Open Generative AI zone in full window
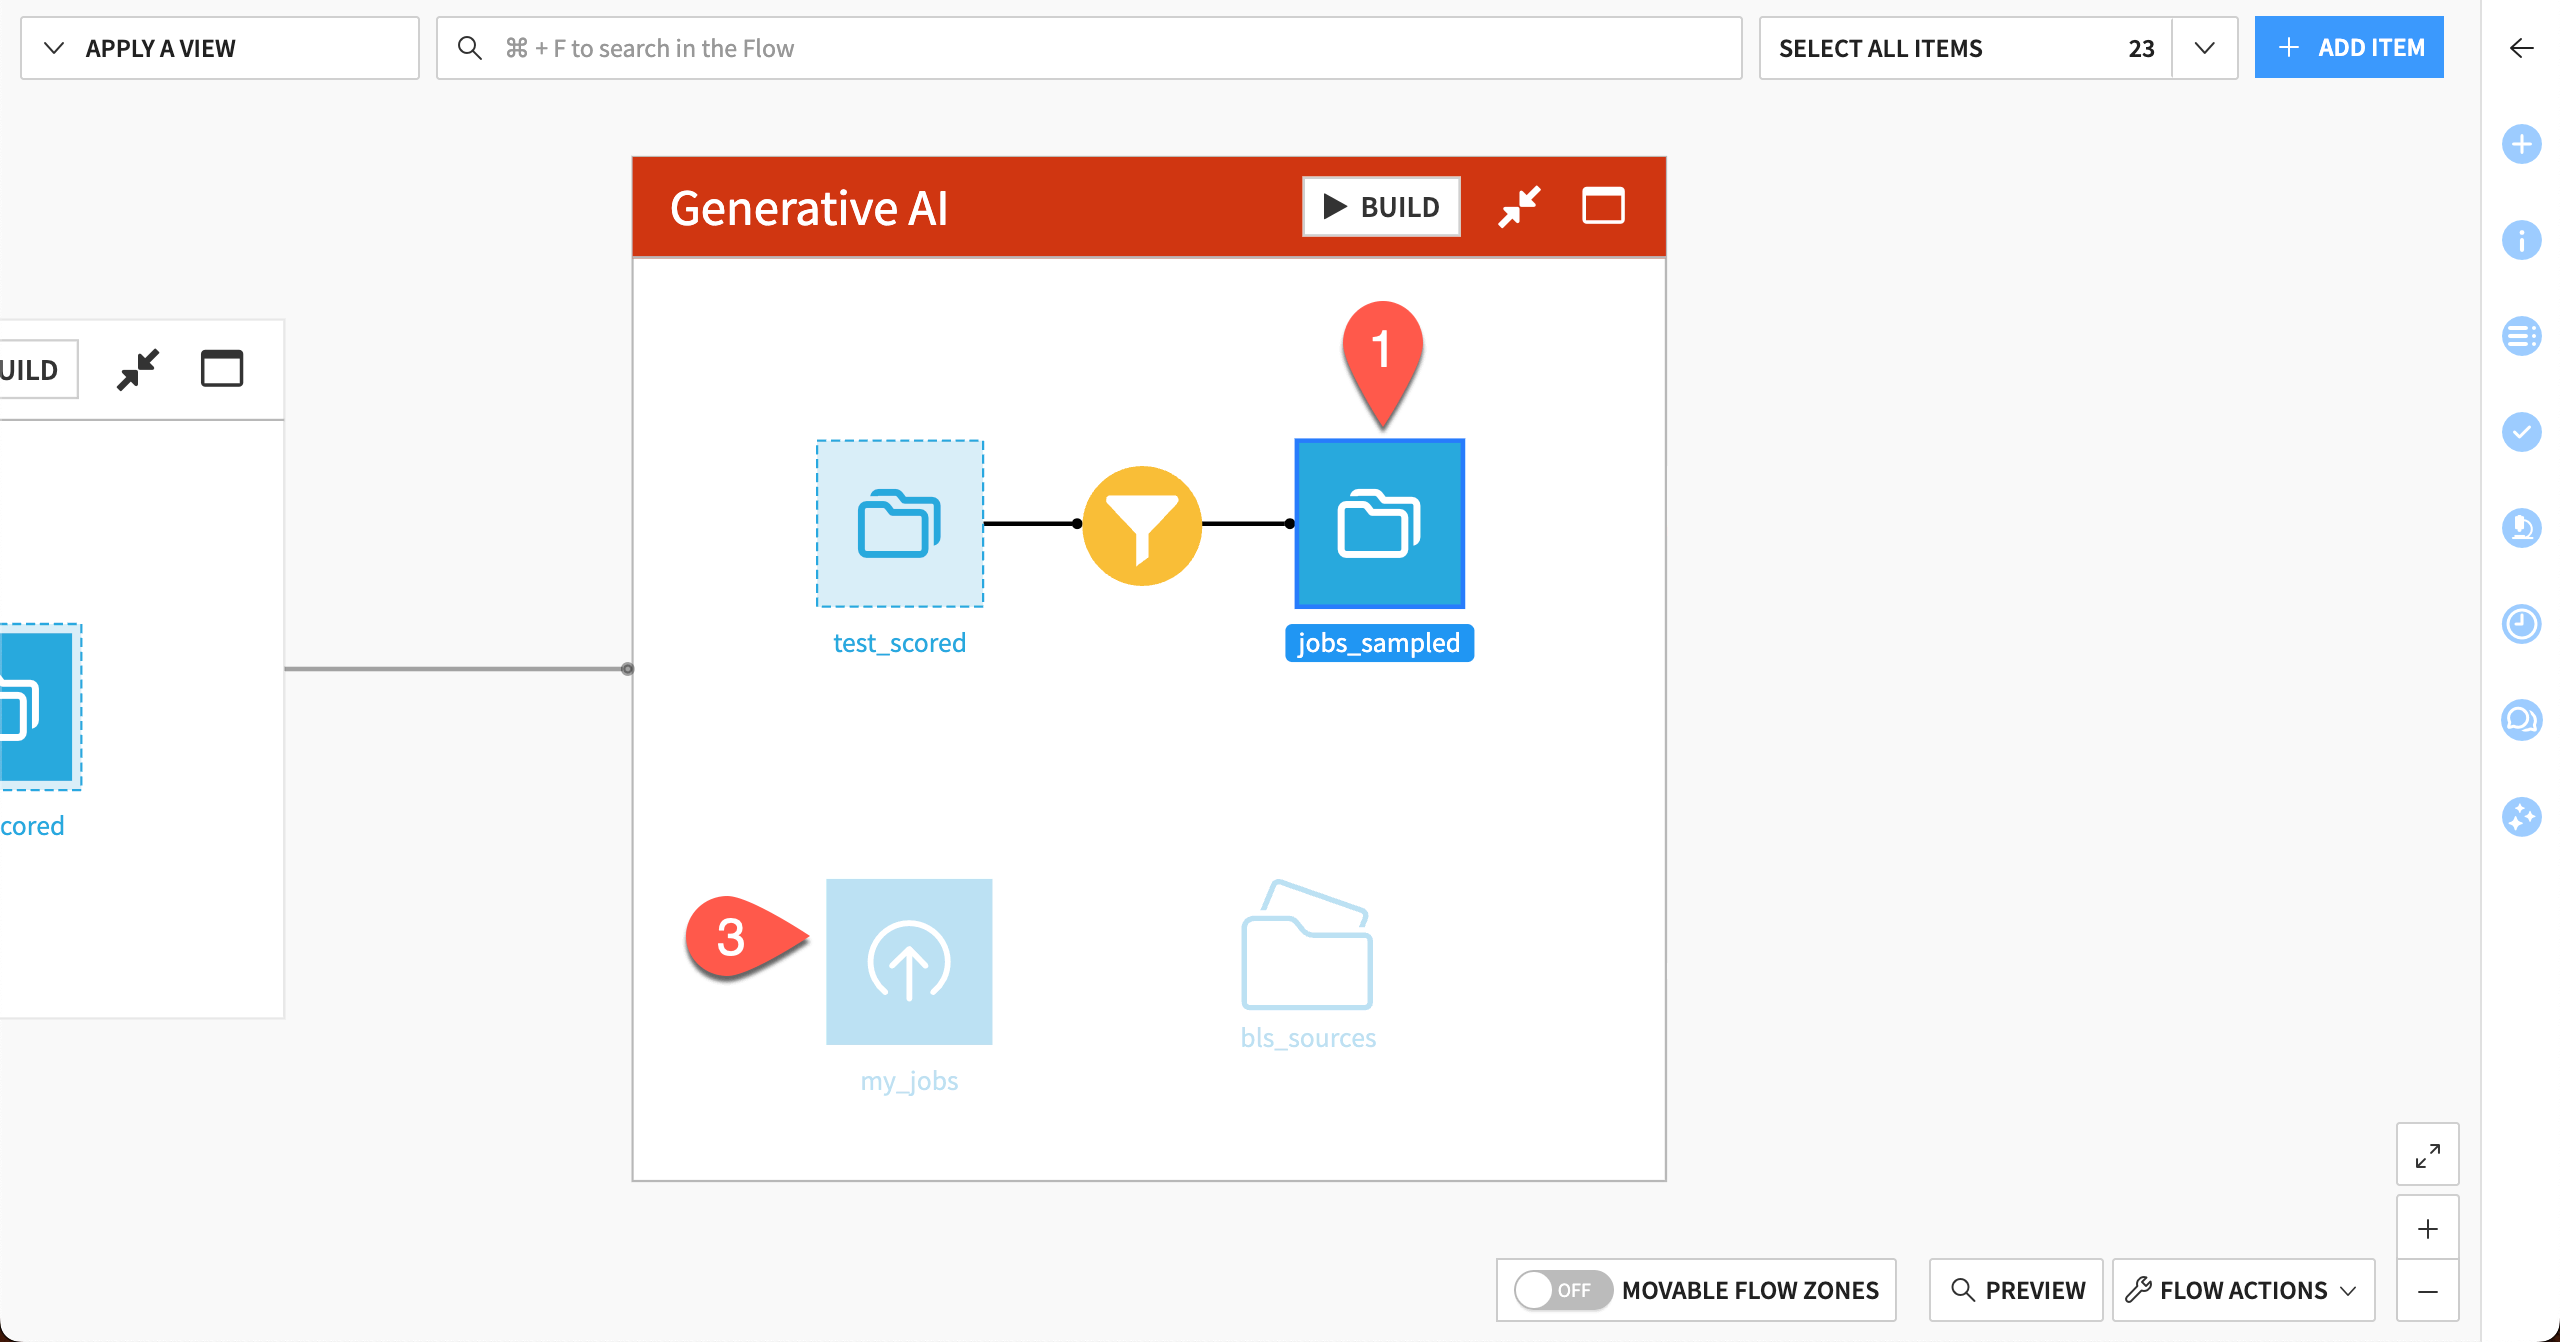This screenshot has height=1342, width=2560. click(x=1603, y=207)
